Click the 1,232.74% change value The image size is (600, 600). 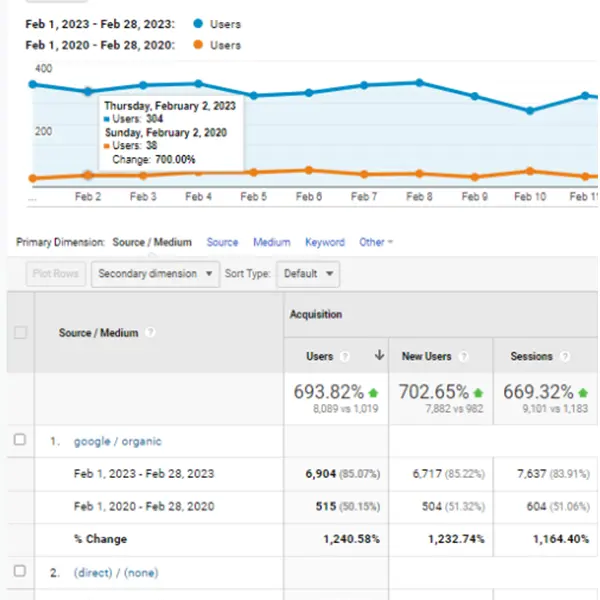click(x=456, y=539)
